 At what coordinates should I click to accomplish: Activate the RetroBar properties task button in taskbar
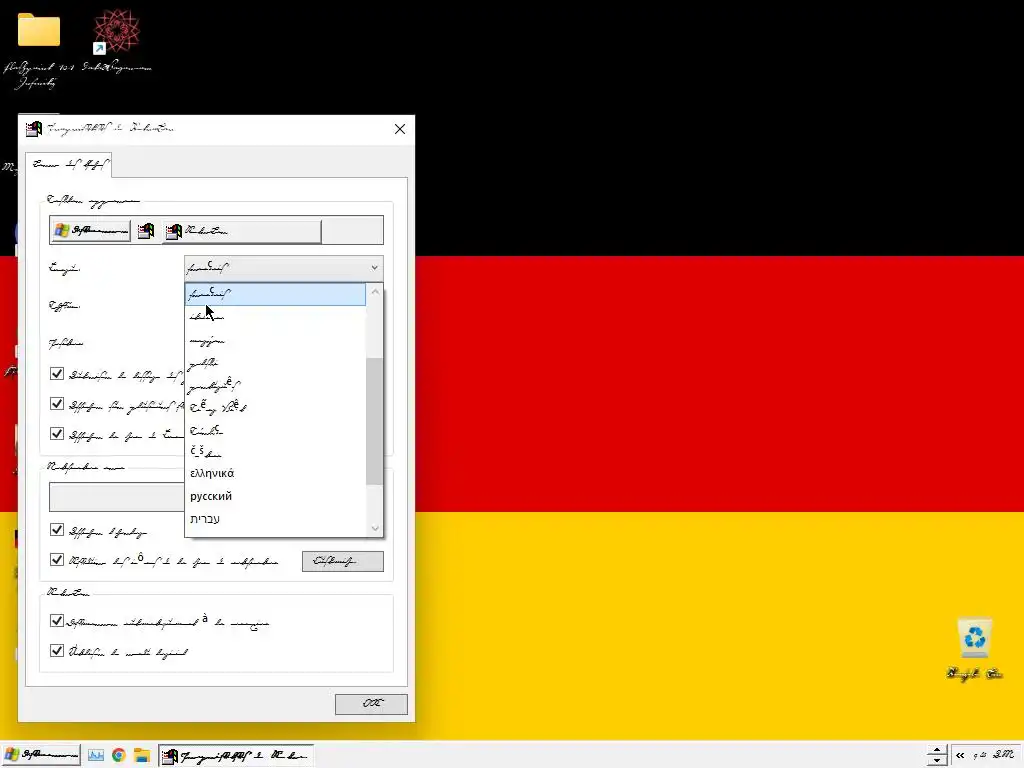pos(236,755)
